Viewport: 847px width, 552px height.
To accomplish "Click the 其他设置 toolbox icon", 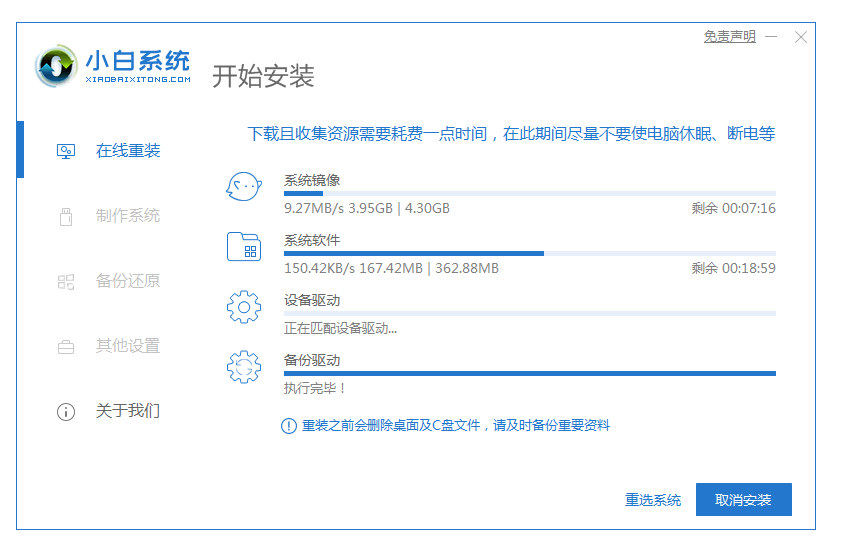I will click(66, 347).
